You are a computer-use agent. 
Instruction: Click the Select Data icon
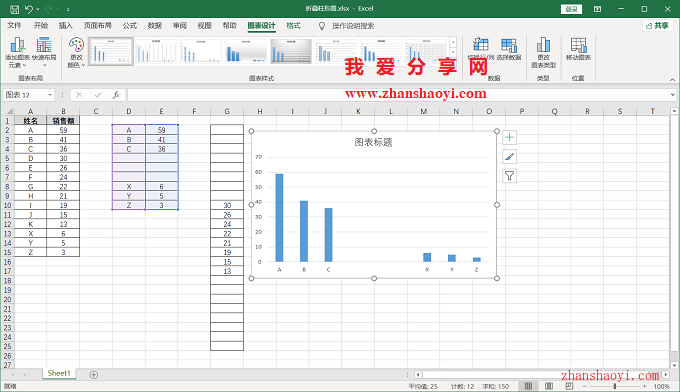tap(509, 49)
